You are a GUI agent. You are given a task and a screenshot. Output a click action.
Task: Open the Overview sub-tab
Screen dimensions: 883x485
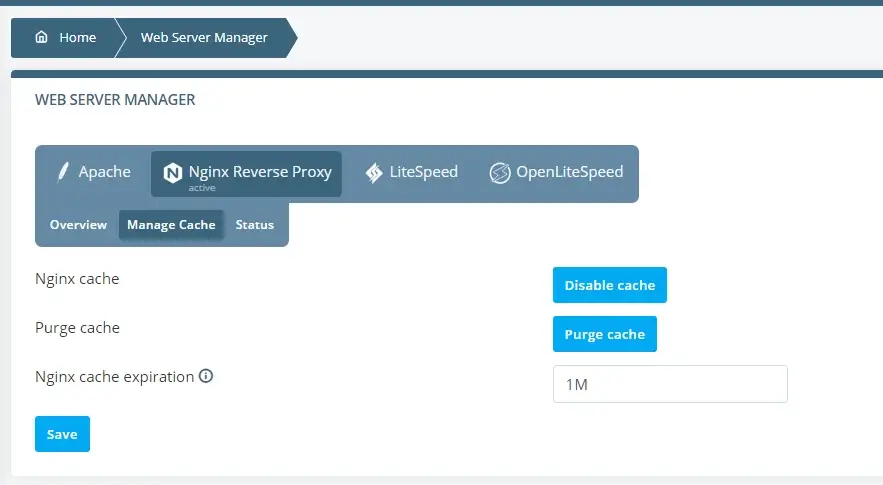point(78,225)
